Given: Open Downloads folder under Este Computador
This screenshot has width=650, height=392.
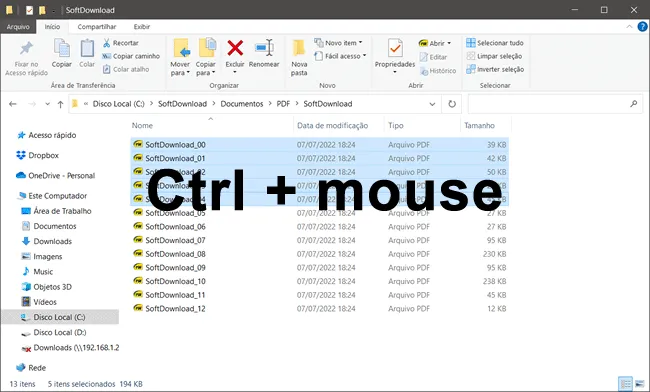Looking at the screenshot, I should (x=47, y=241).
